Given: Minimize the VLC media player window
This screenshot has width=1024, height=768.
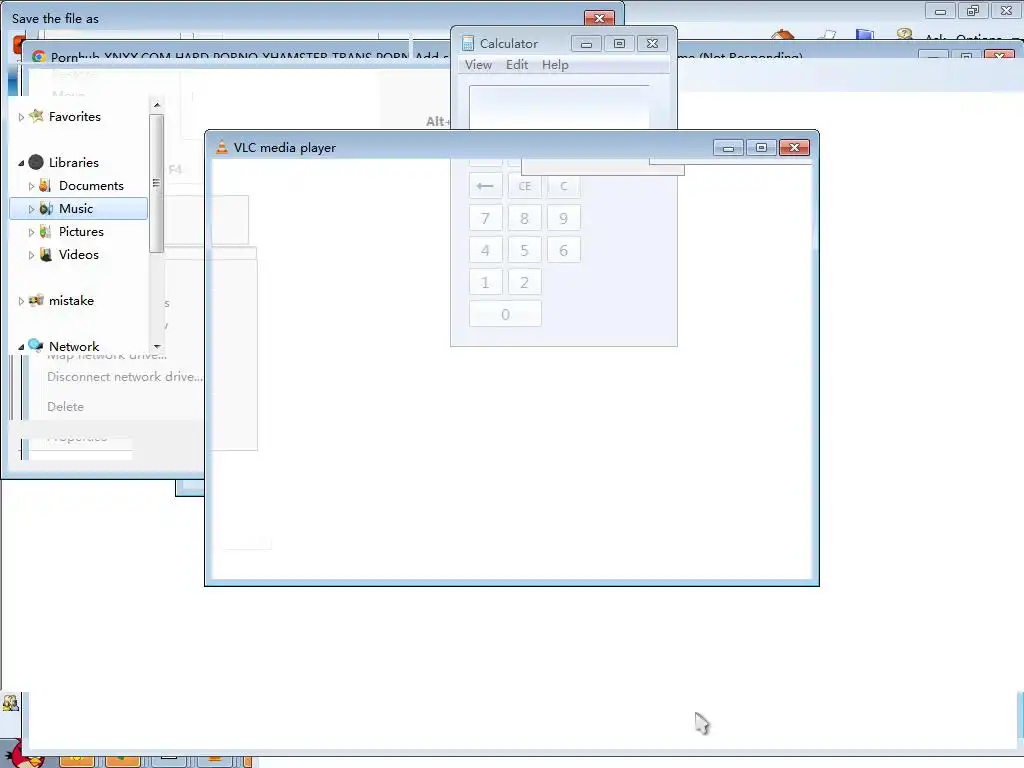Looking at the screenshot, I should coord(728,148).
